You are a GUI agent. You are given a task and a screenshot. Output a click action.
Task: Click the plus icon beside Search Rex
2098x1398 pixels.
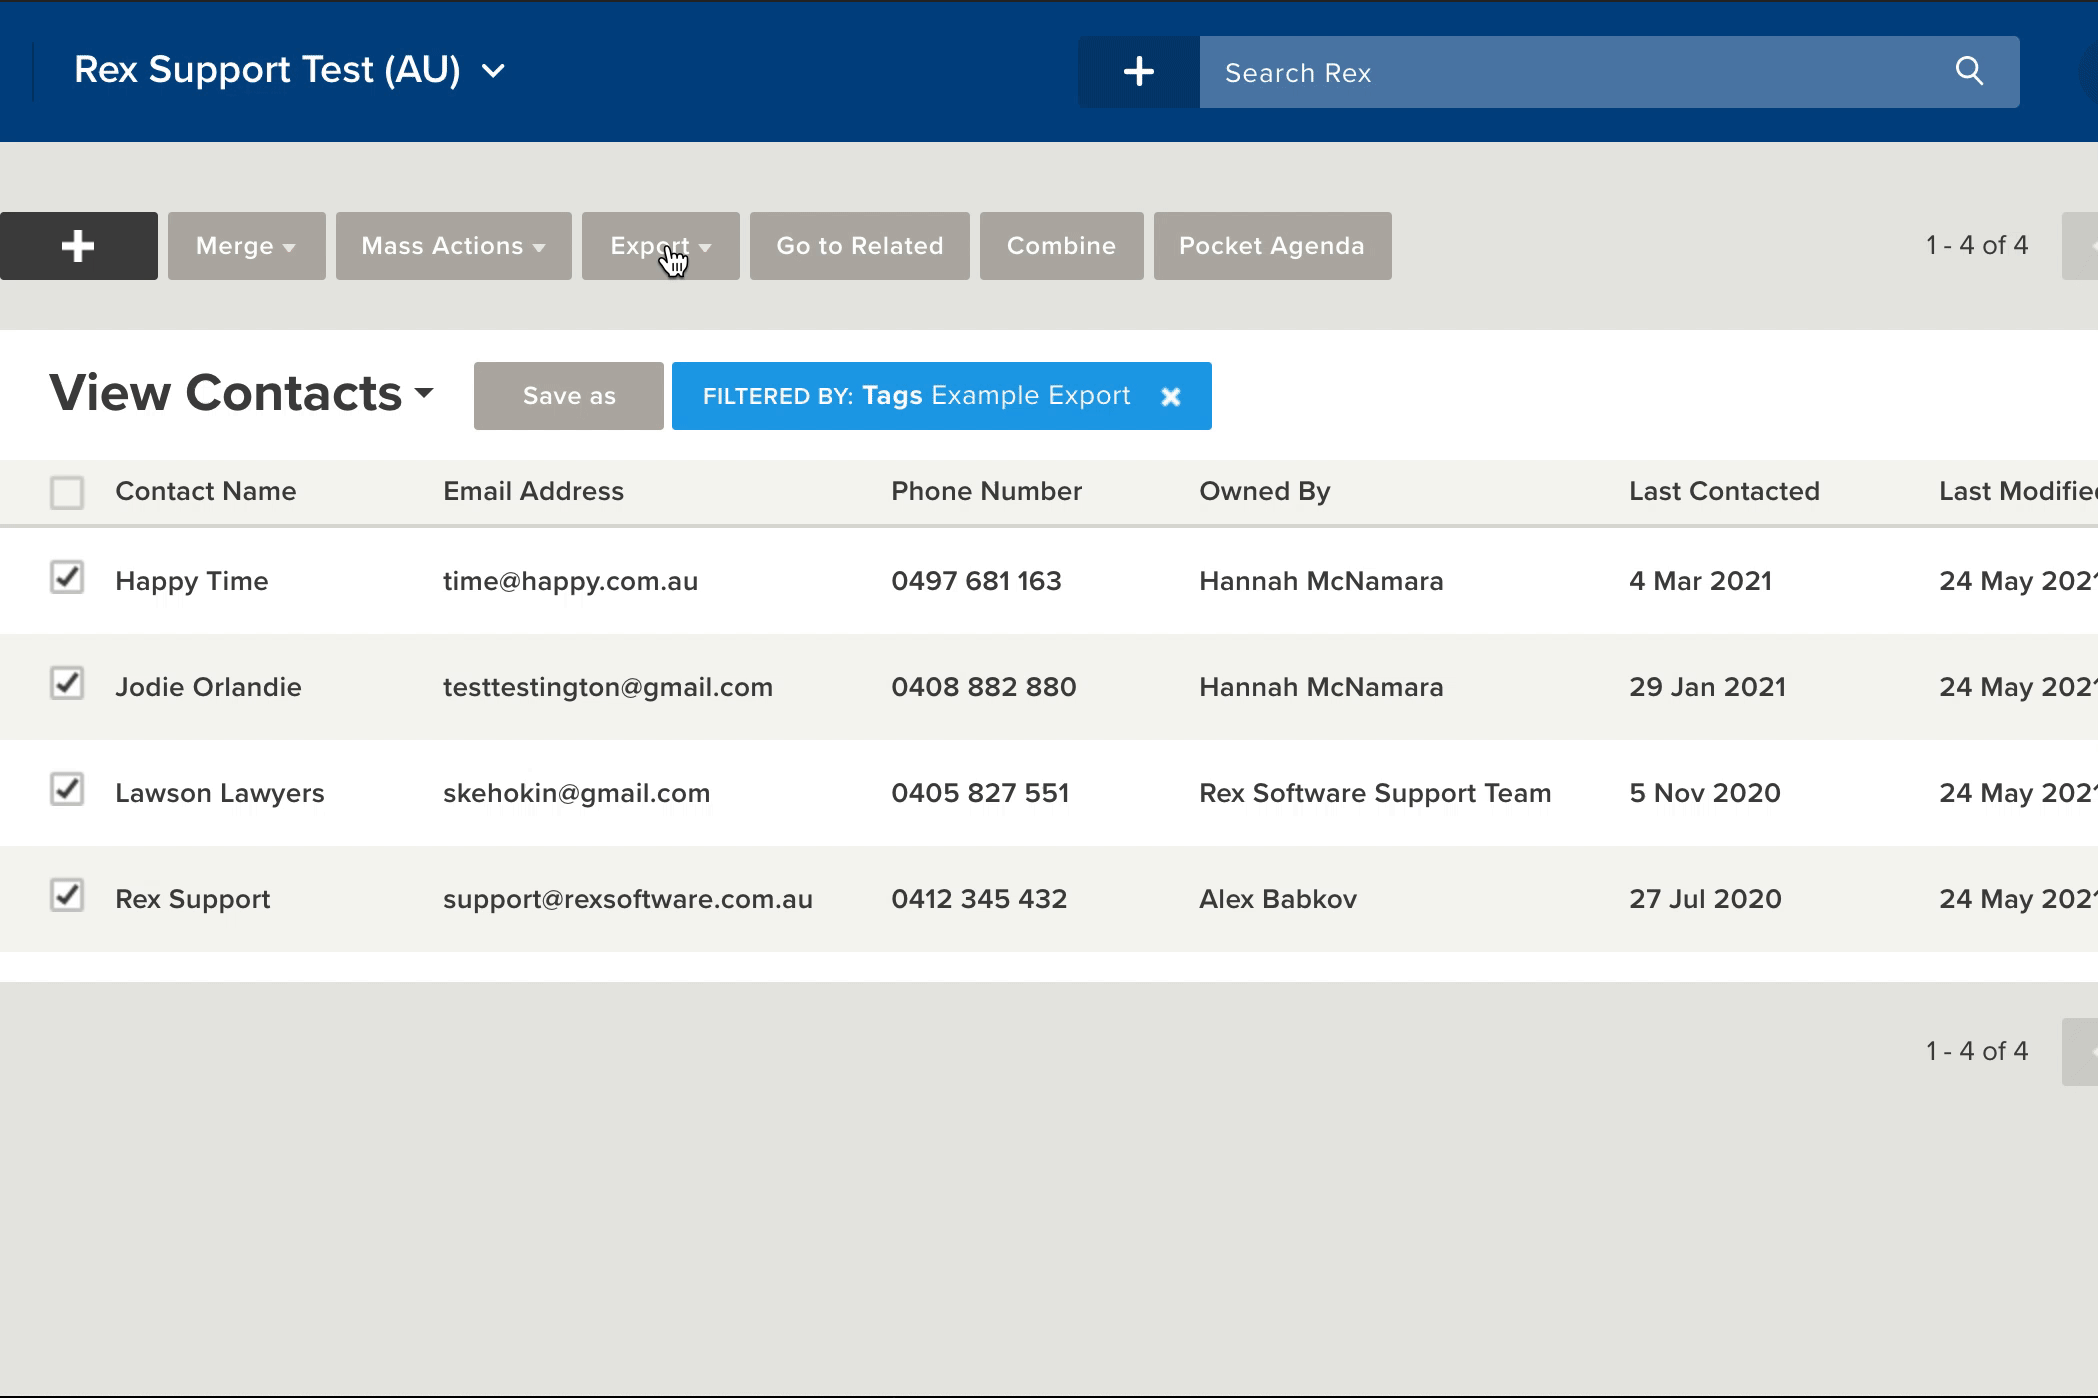coord(1138,72)
